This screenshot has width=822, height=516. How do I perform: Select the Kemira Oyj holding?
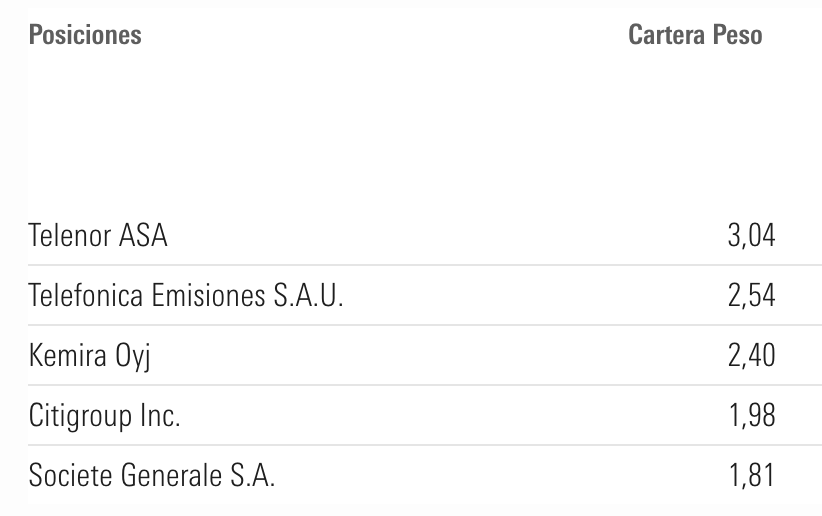(89, 356)
